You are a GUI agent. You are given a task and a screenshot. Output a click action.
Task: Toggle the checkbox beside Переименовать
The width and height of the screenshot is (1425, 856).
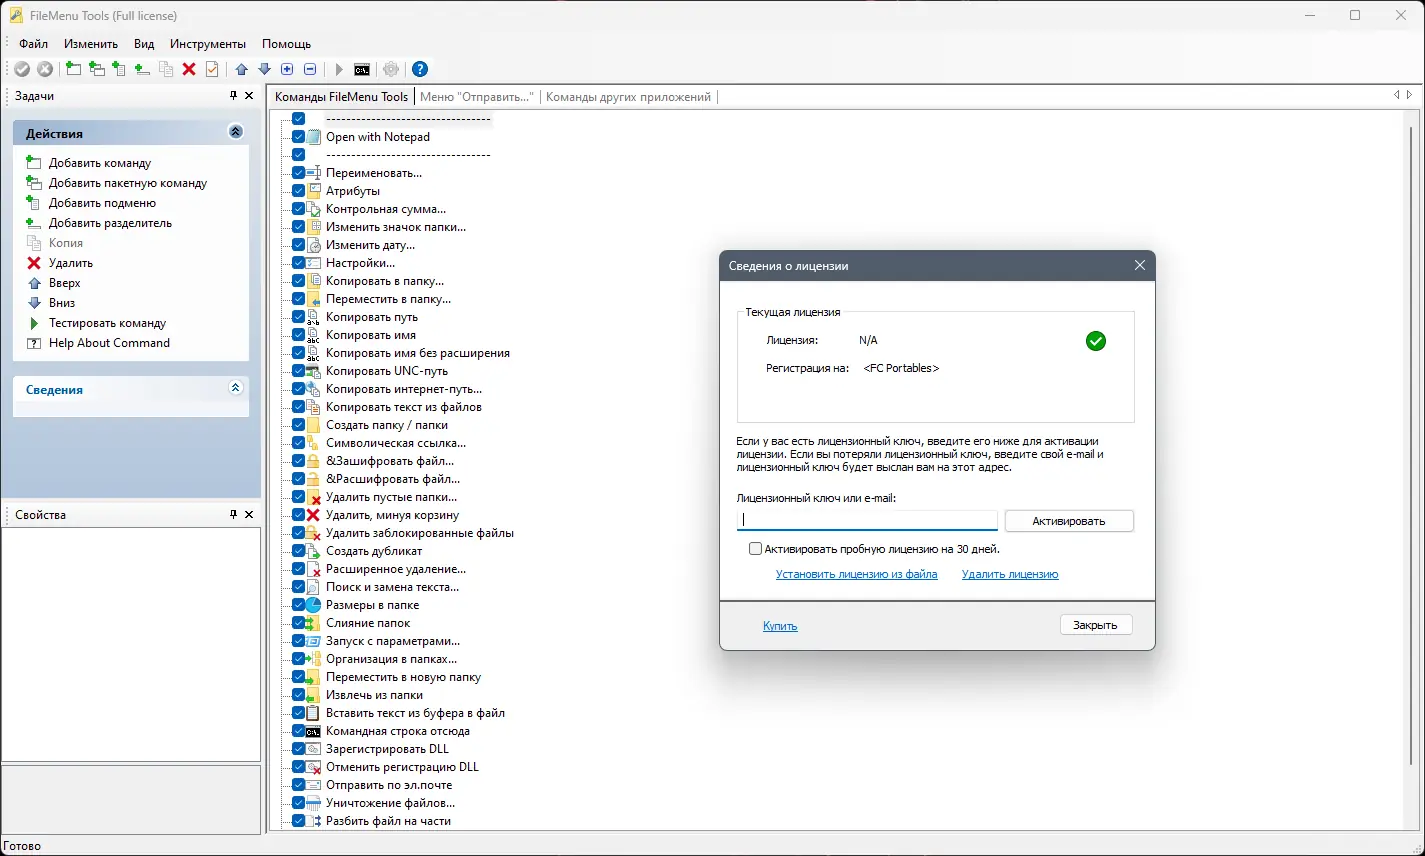pyautogui.click(x=298, y=172)
